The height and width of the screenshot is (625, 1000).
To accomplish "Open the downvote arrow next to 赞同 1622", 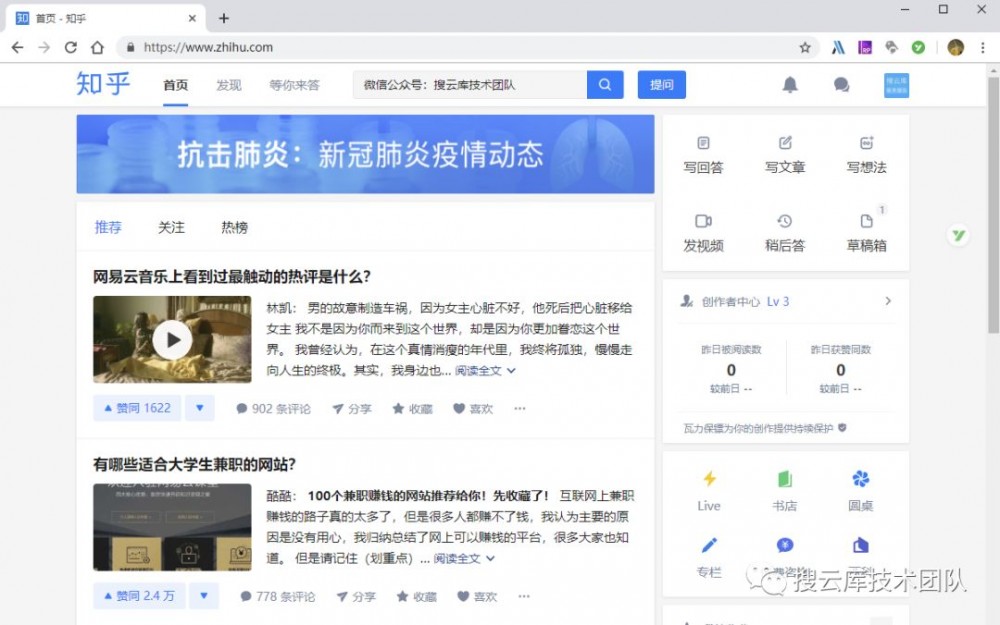I will pos(199,407).
